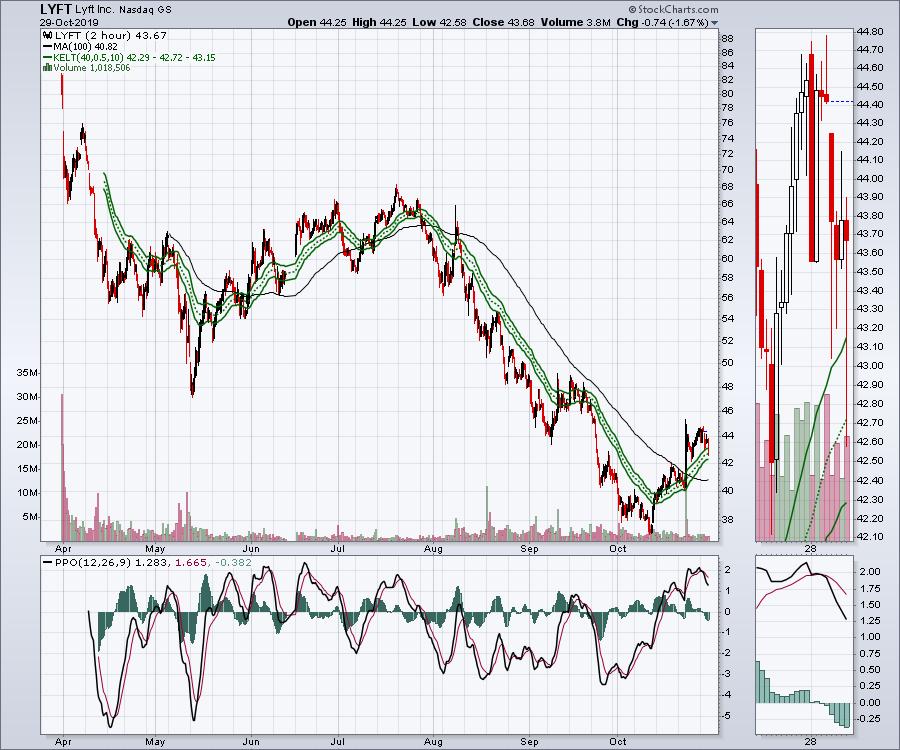900x750 pixels.
Task: Click the 'Volume 1,018,506' legend text
Action: 92,68
